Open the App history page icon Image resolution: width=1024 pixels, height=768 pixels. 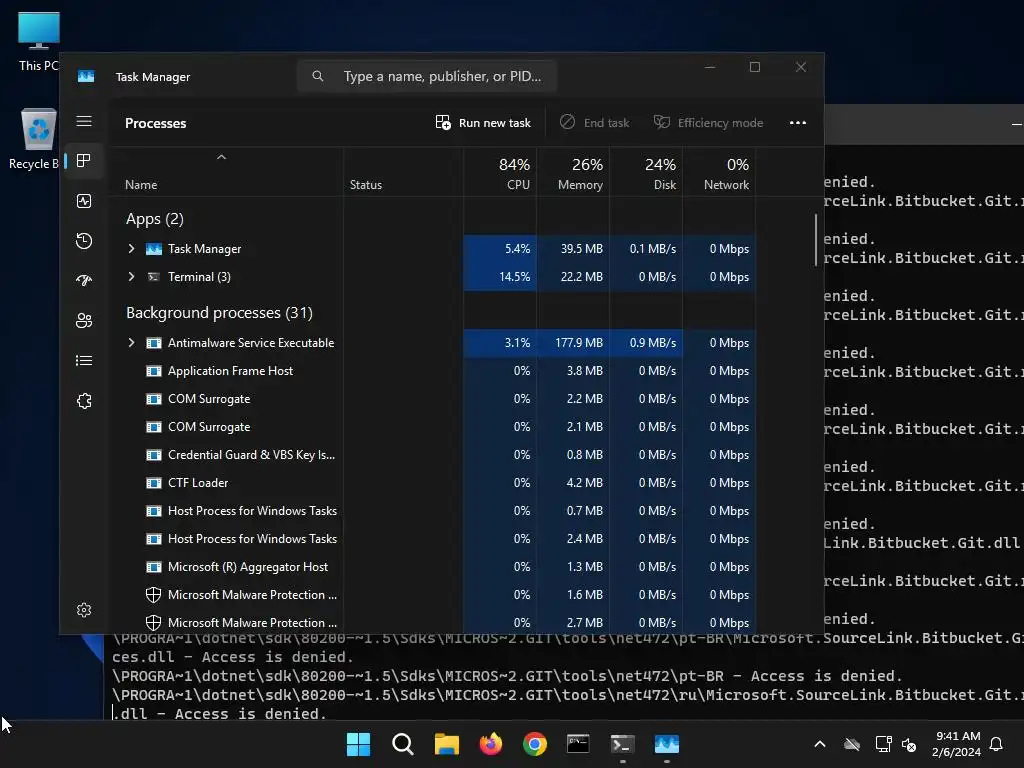coord(84,241)
